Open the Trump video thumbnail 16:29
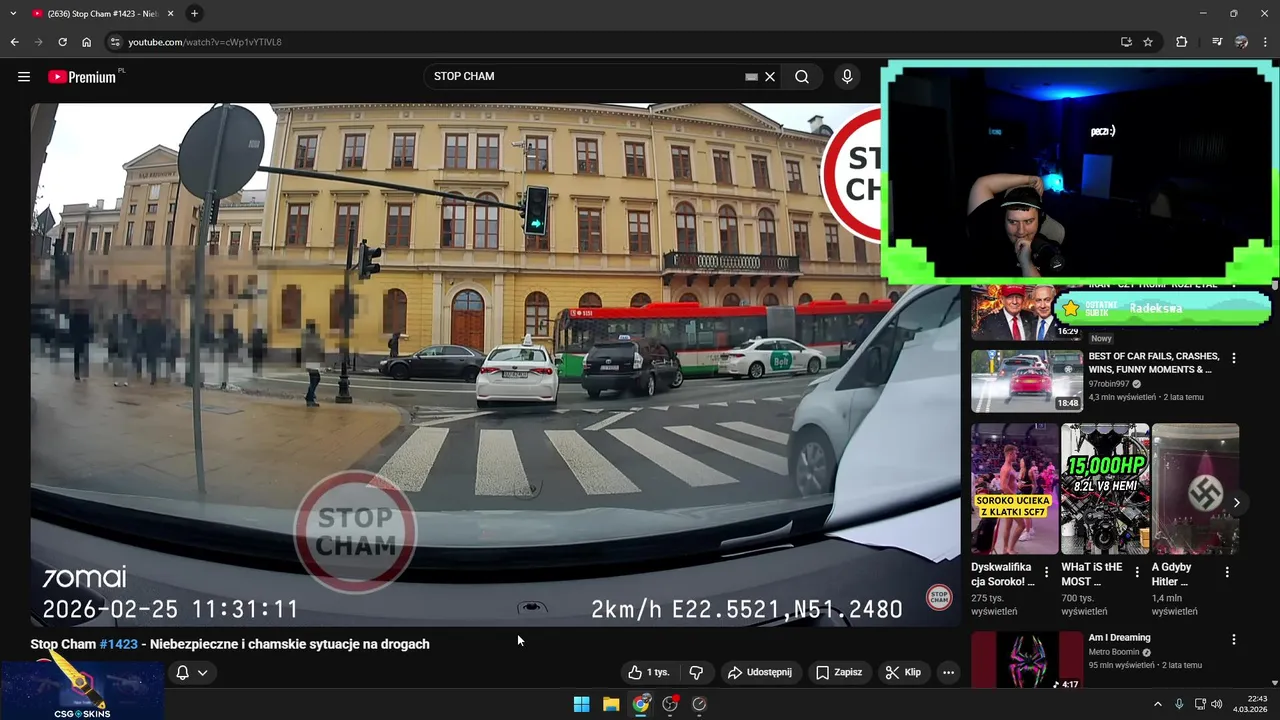Image resolution: width=1280 pixels, height=720 pixels. click(x=1026, y=313)
